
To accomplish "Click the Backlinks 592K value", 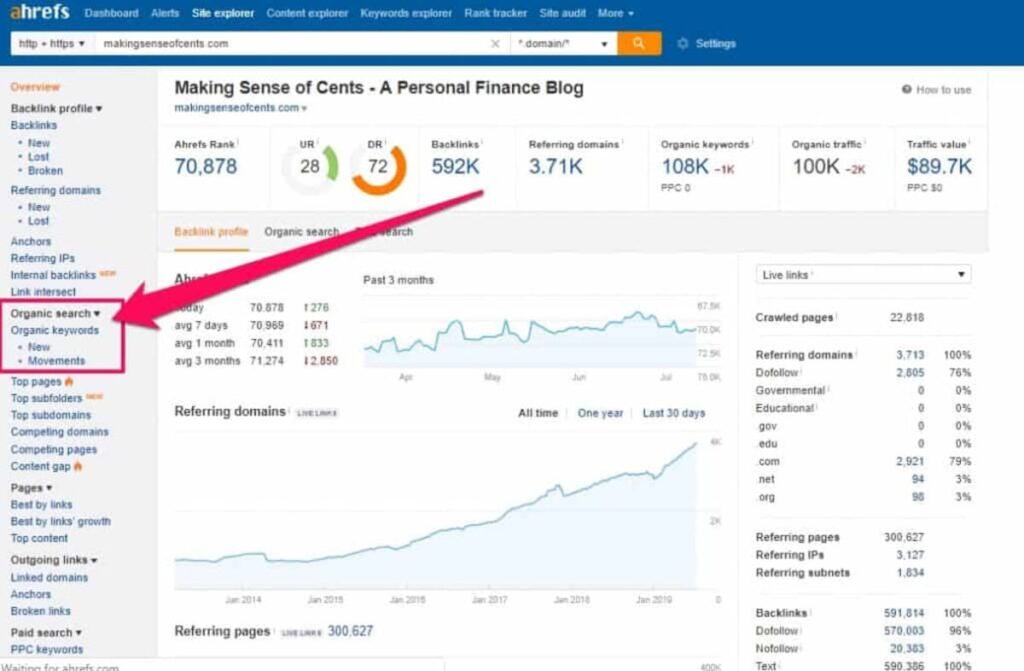I will pos(455,167).
